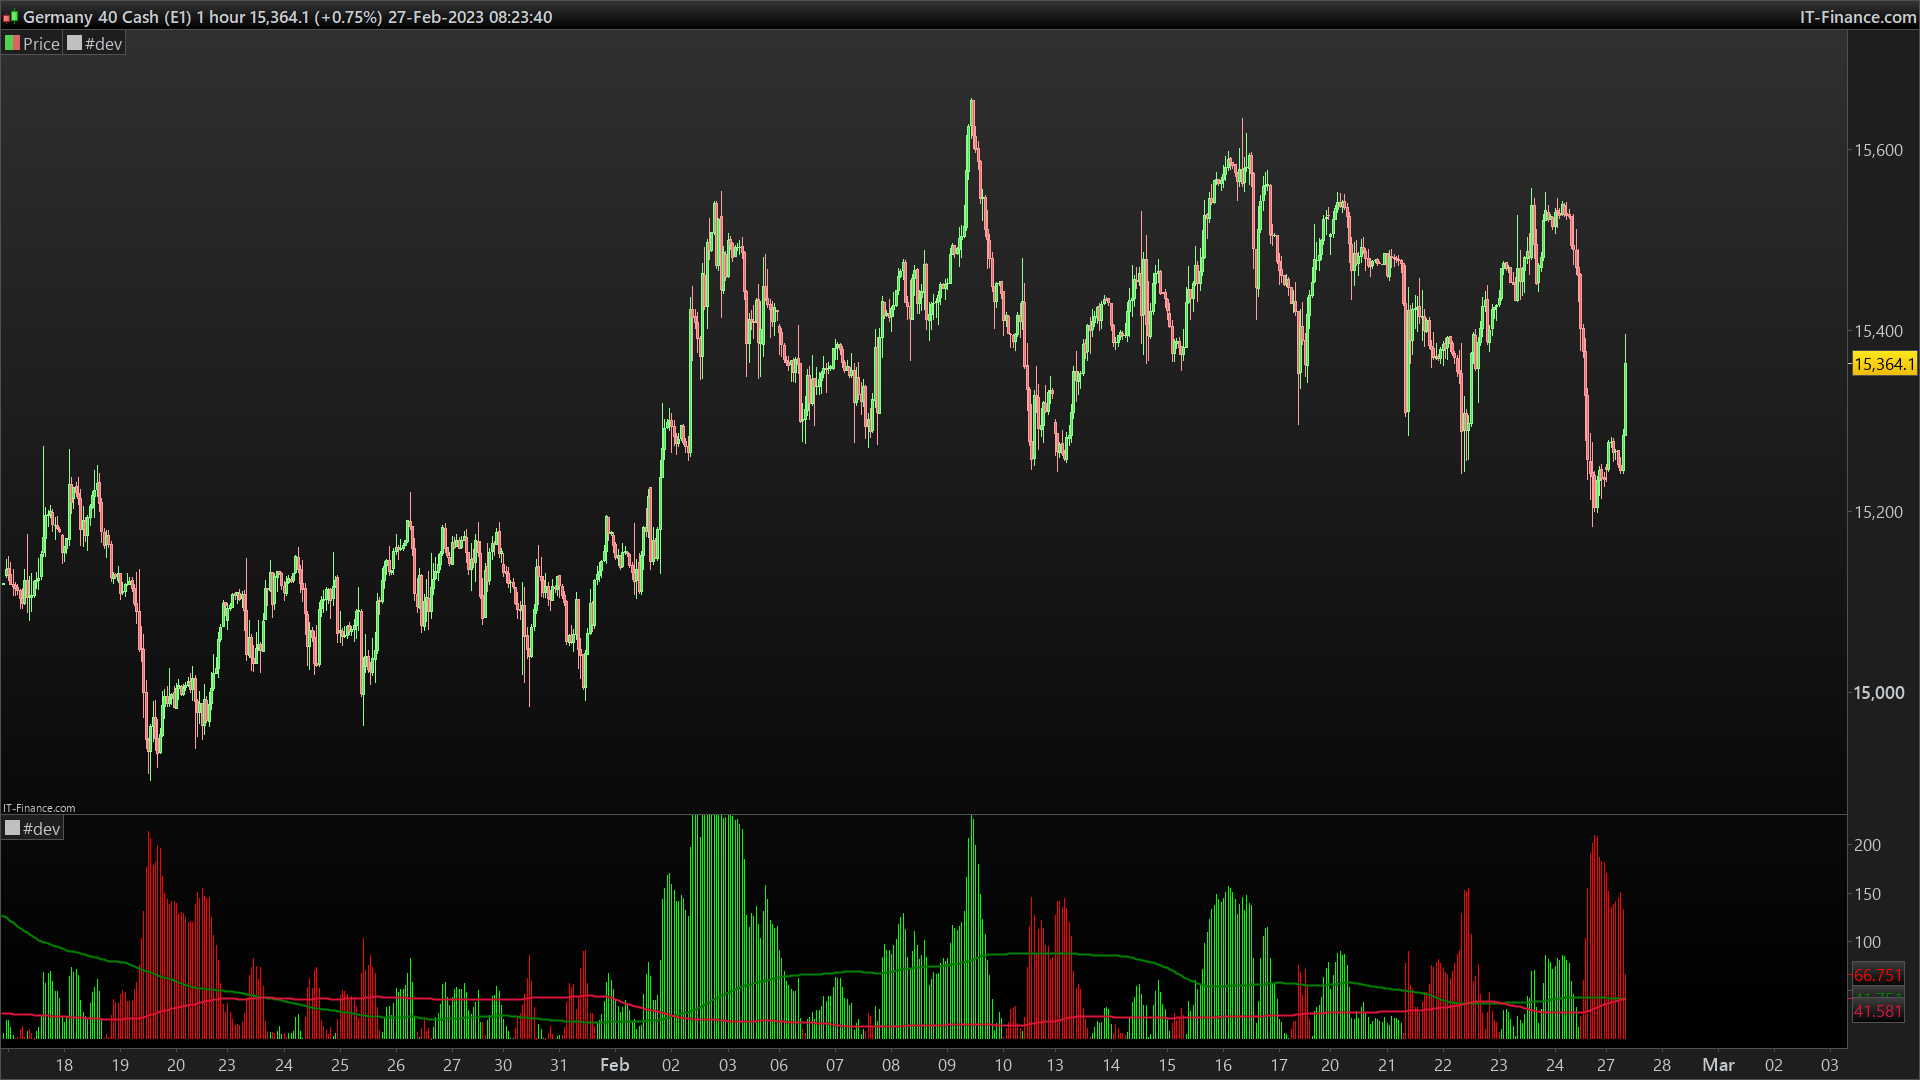The image size is (1920, 1080).
Task: Click date 16 on the time axis
Action: pyautogui.click(x=1223, y=1065)
